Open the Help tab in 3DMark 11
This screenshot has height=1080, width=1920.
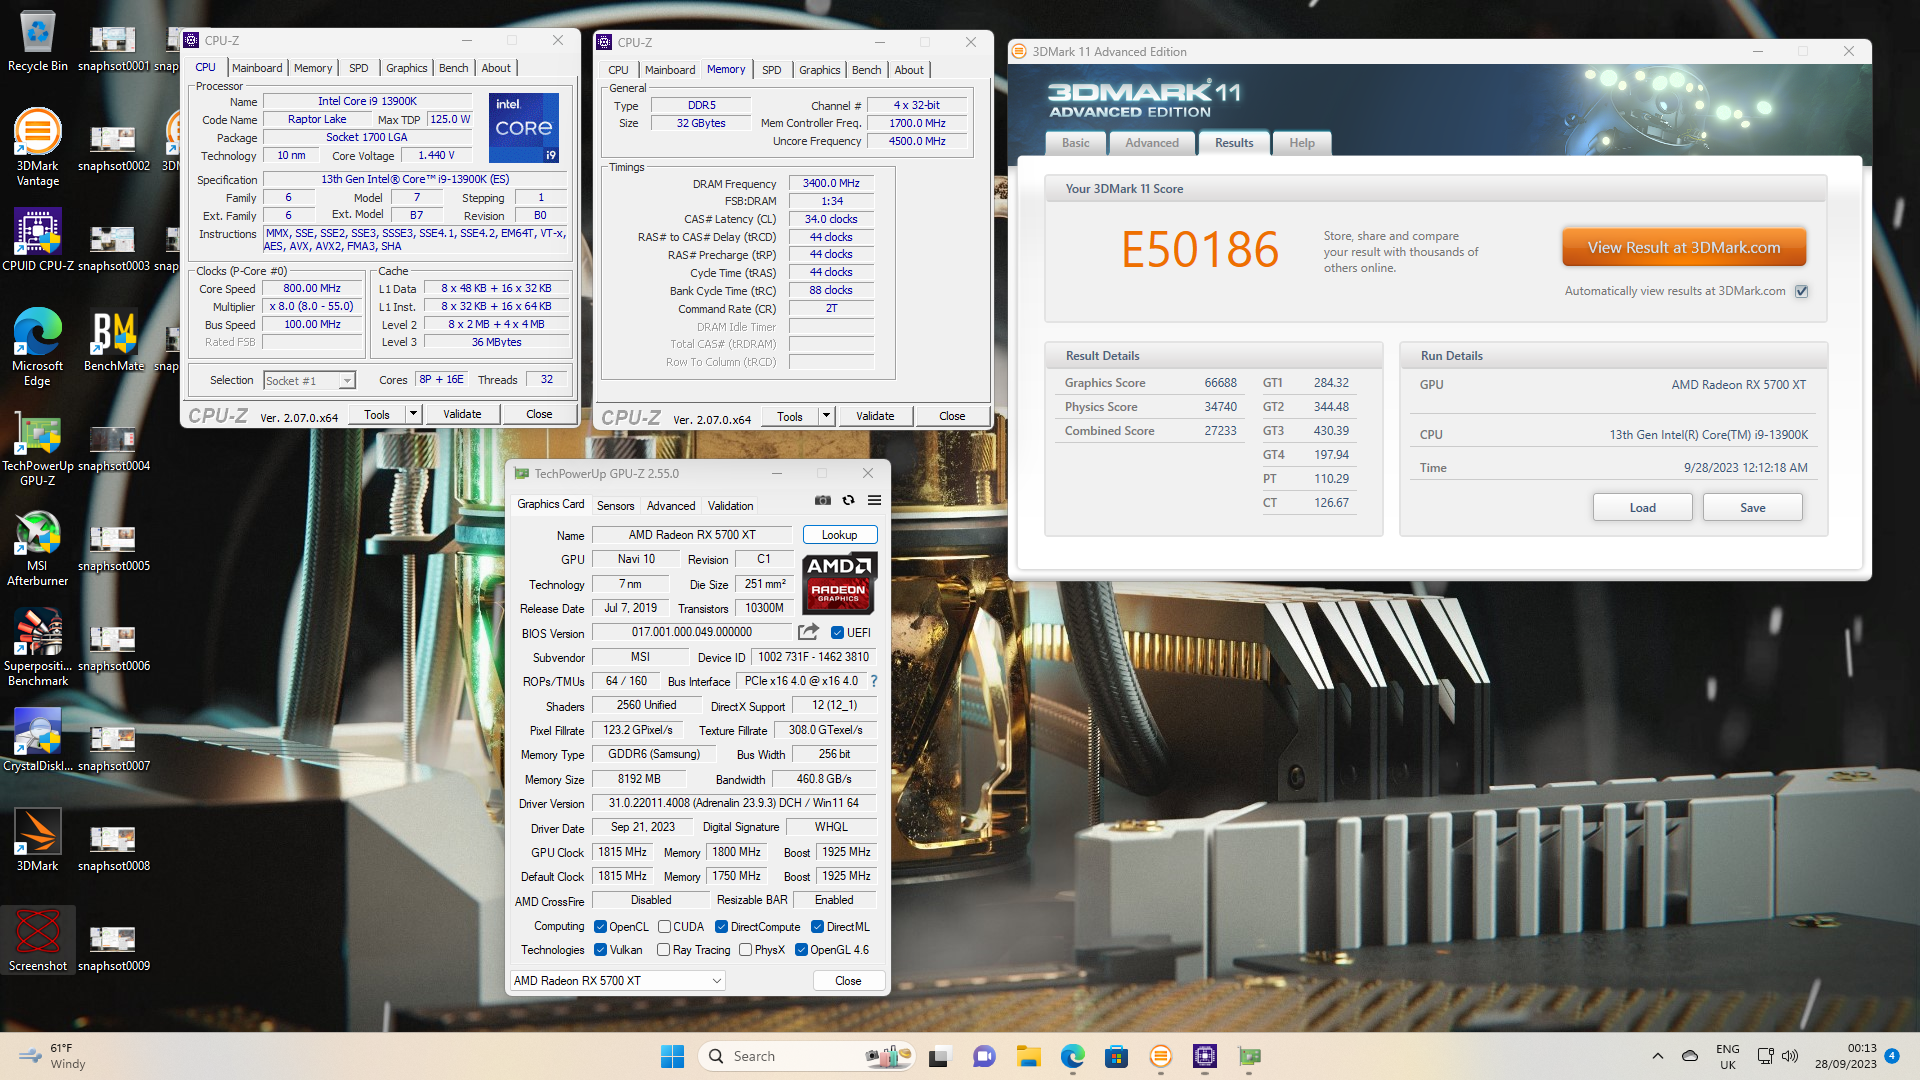tap(1302, 143)
